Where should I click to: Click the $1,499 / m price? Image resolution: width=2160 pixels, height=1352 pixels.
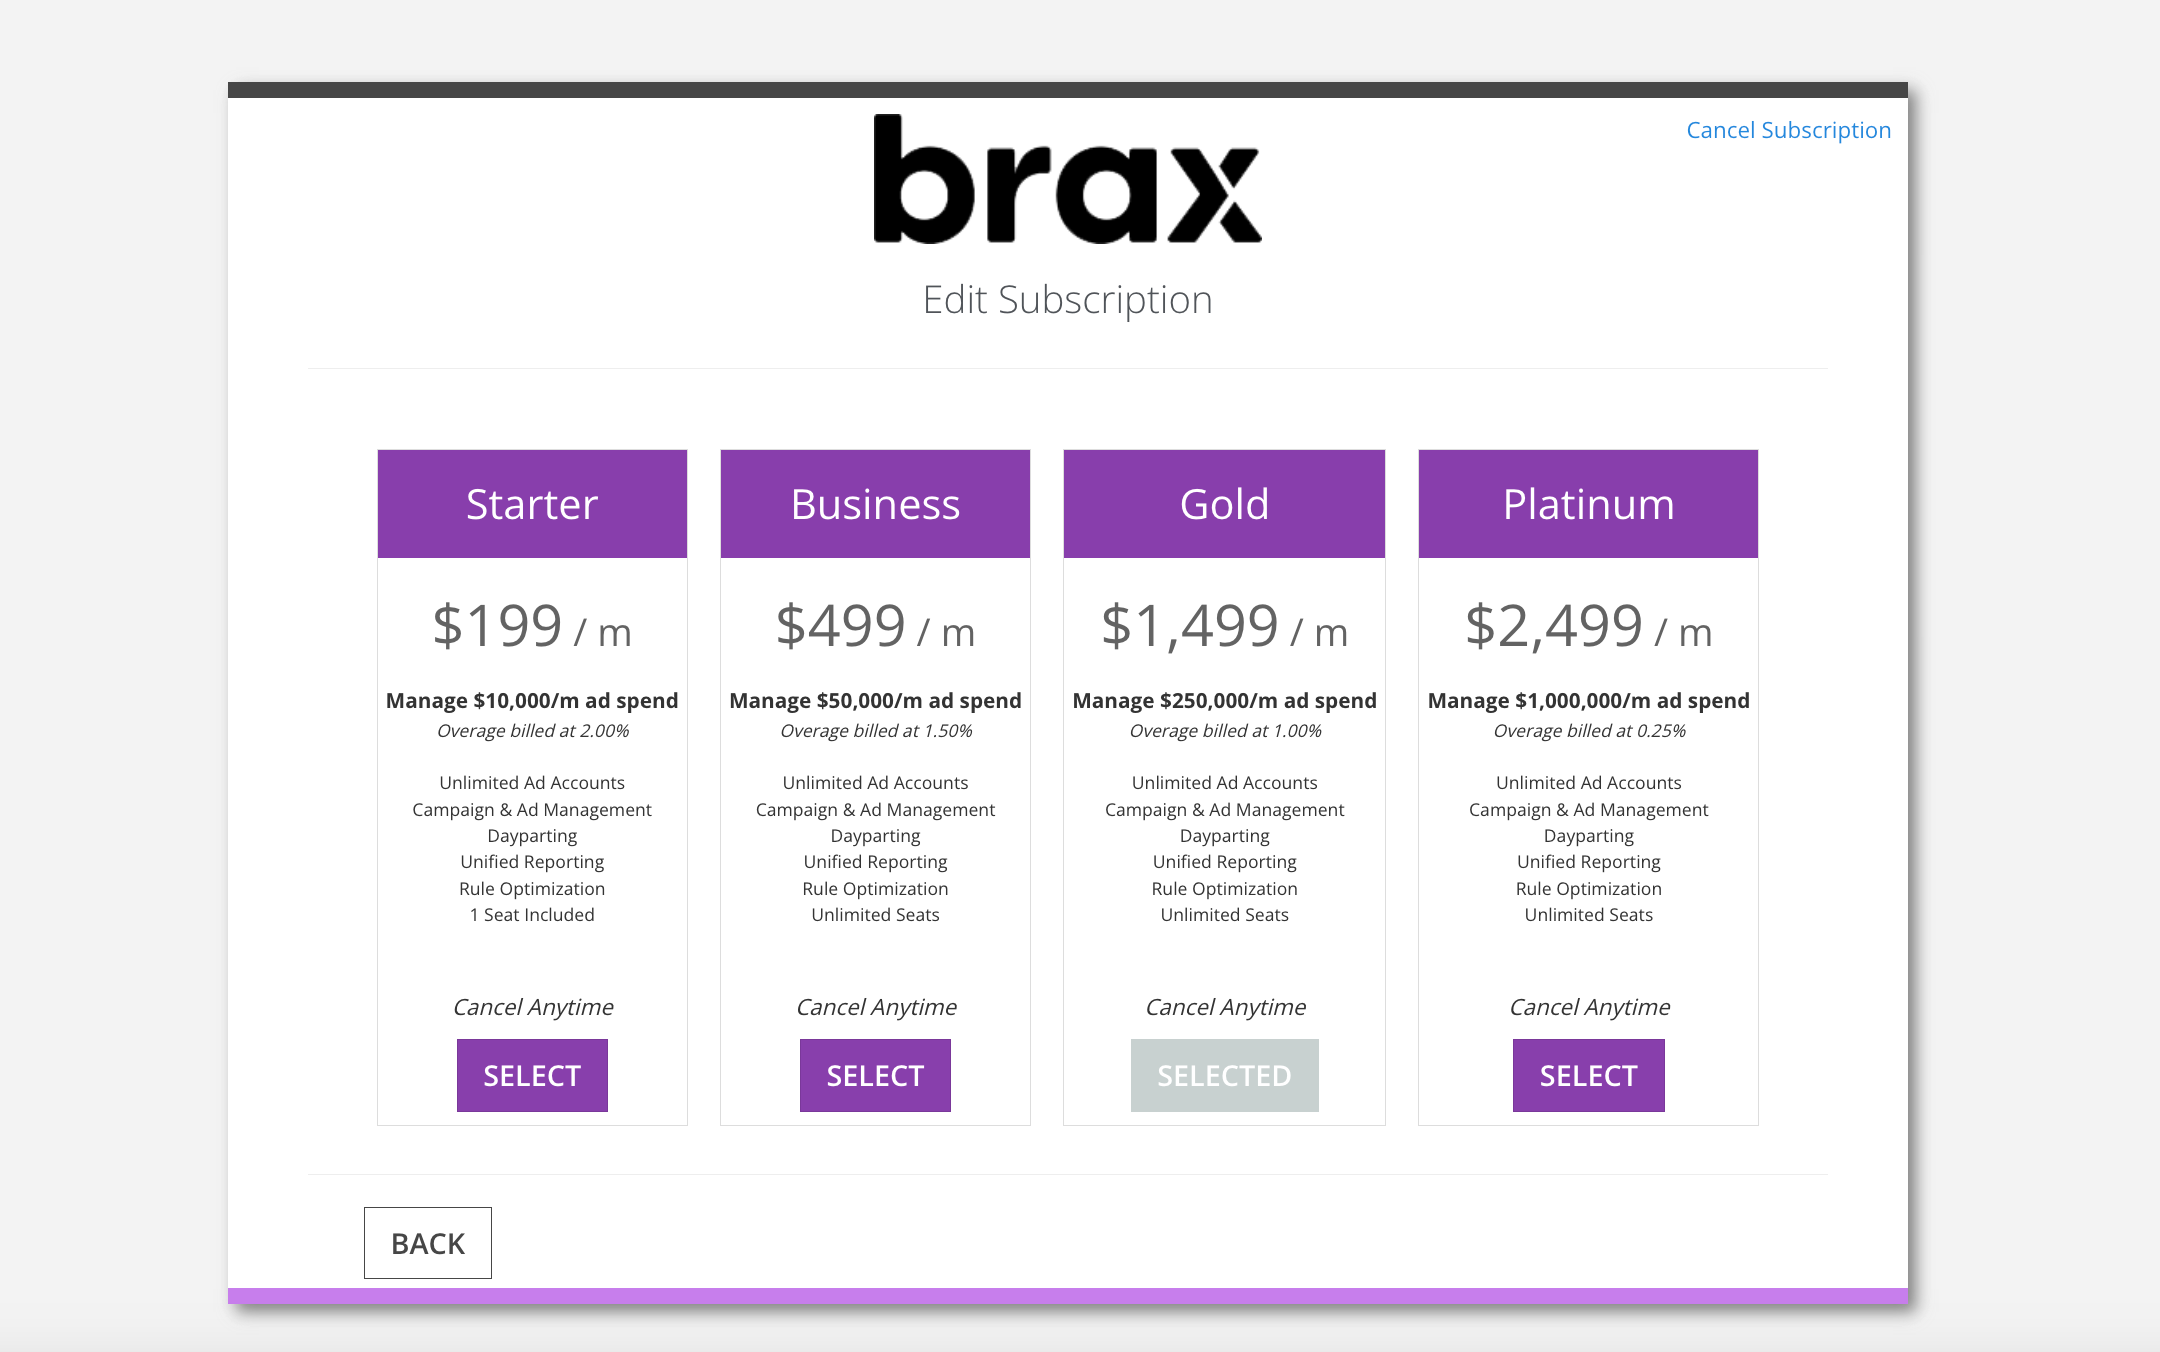[x=1224, y=627]
